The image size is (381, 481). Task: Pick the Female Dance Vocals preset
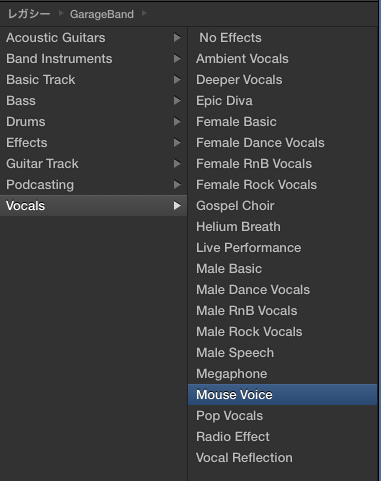[x=283, y=143]
